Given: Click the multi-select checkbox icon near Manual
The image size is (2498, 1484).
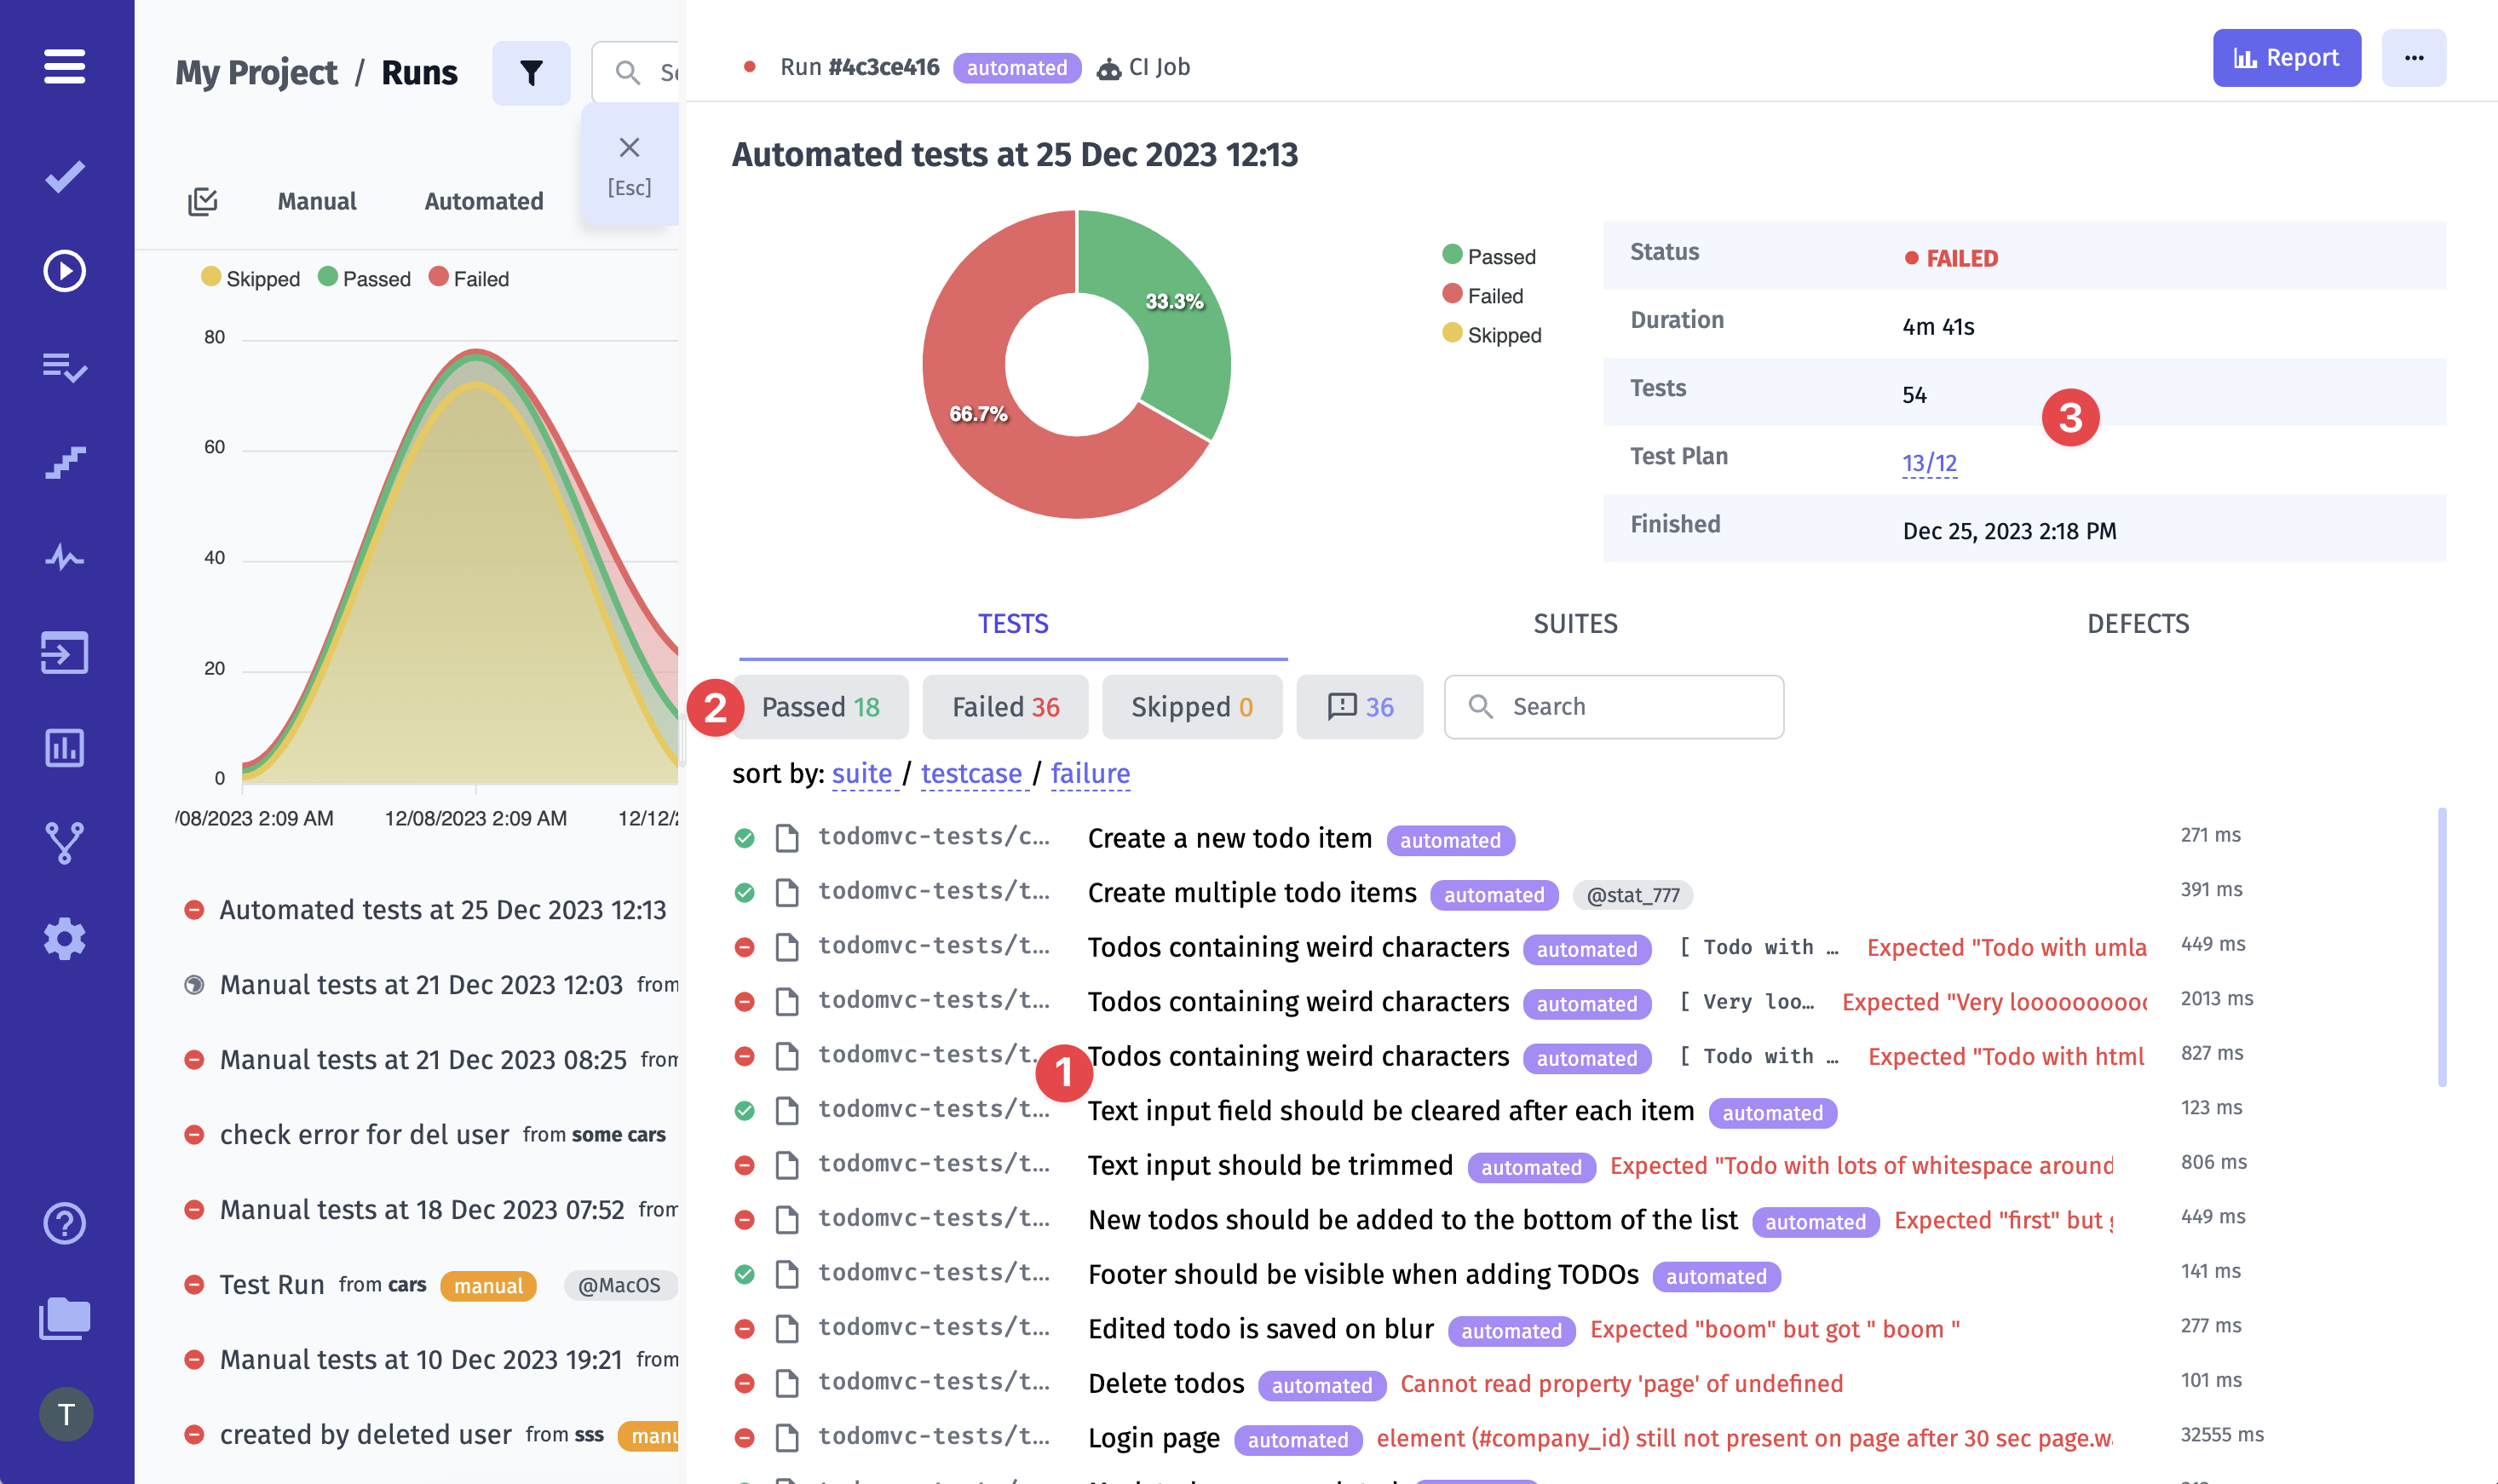Looking at the screenshot, I should (203, 201).
